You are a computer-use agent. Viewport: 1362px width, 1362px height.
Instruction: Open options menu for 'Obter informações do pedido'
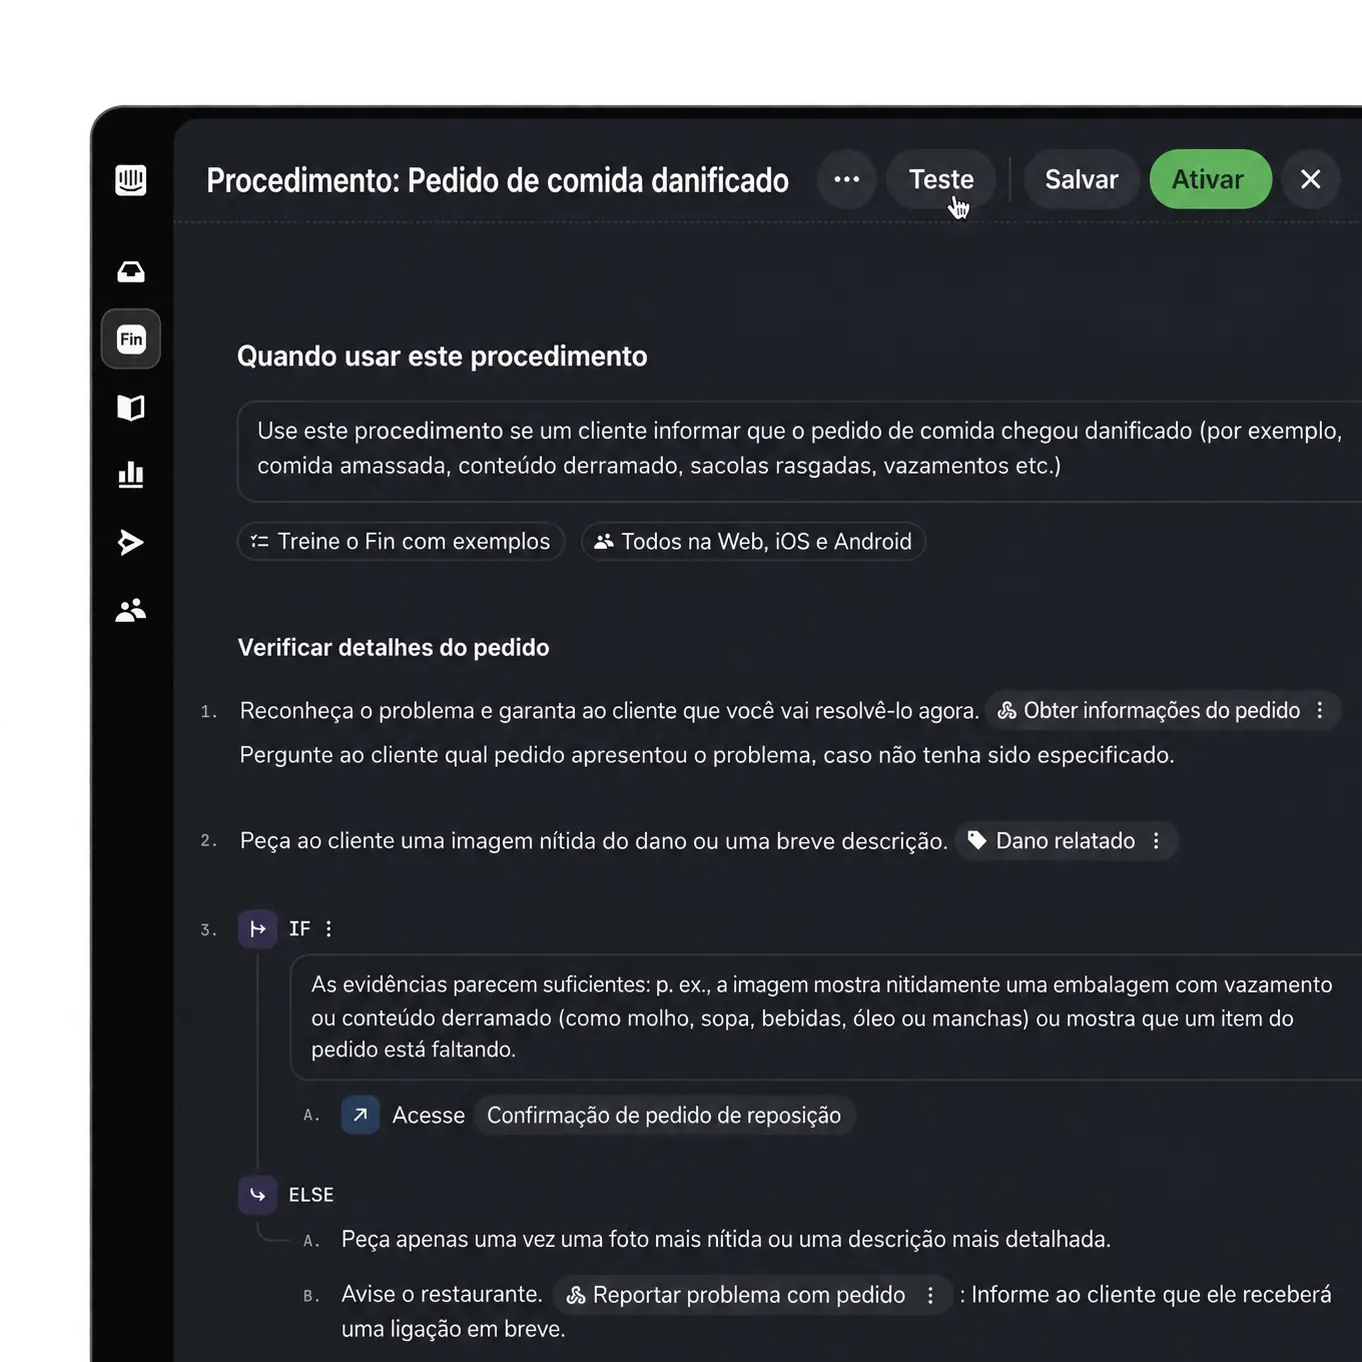point(1320,710)
